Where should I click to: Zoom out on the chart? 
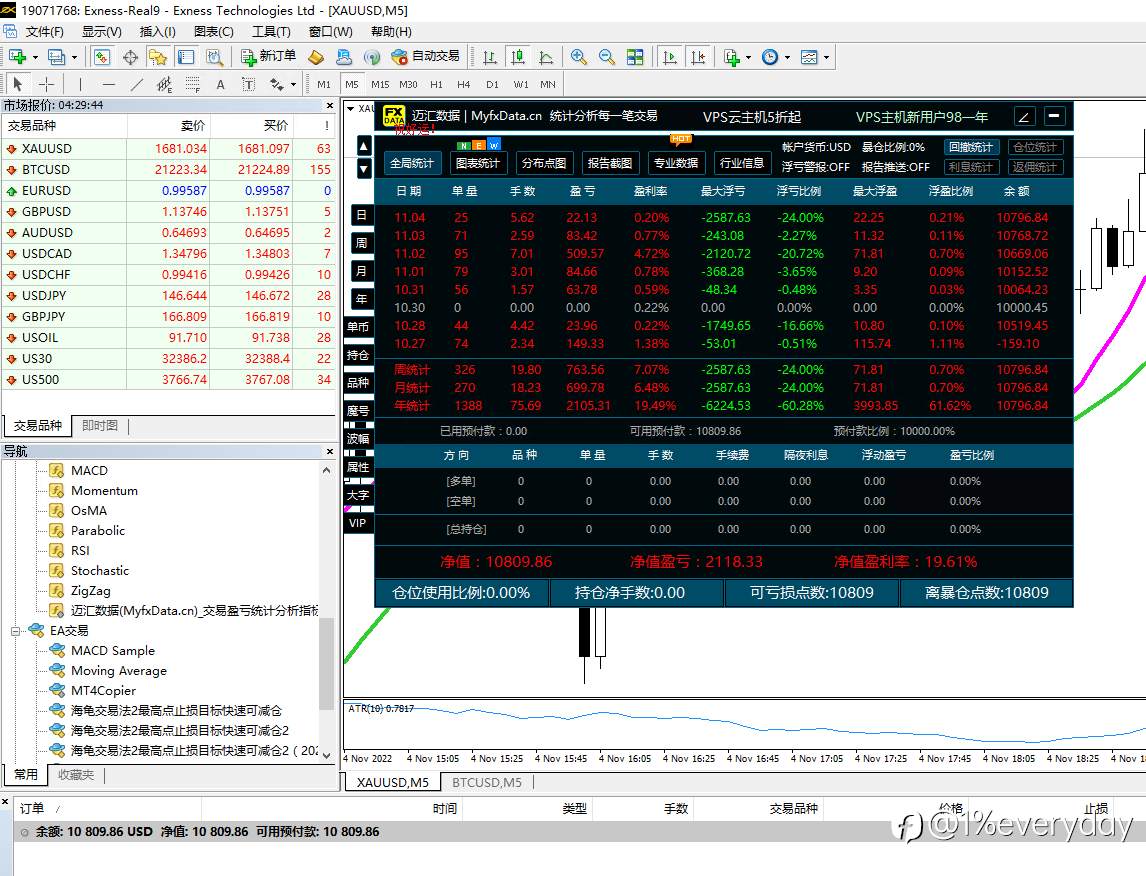pos(607,57)
